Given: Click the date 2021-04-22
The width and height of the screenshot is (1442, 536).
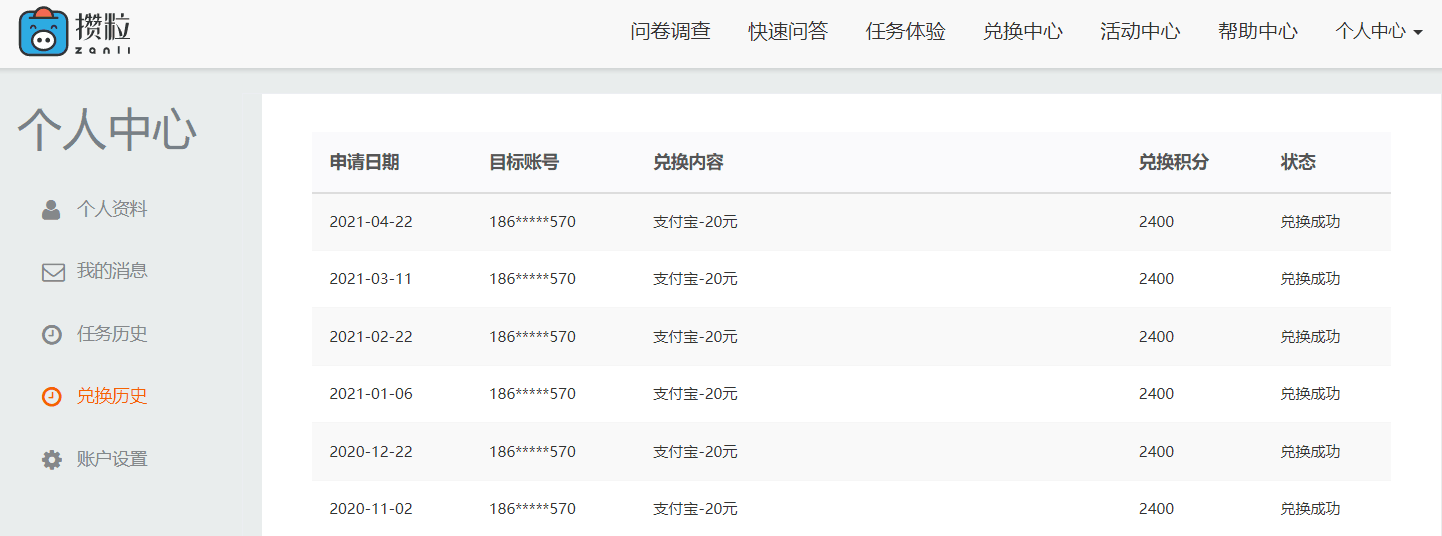Looking at the screenshot, I should click(x=371, y=222).
